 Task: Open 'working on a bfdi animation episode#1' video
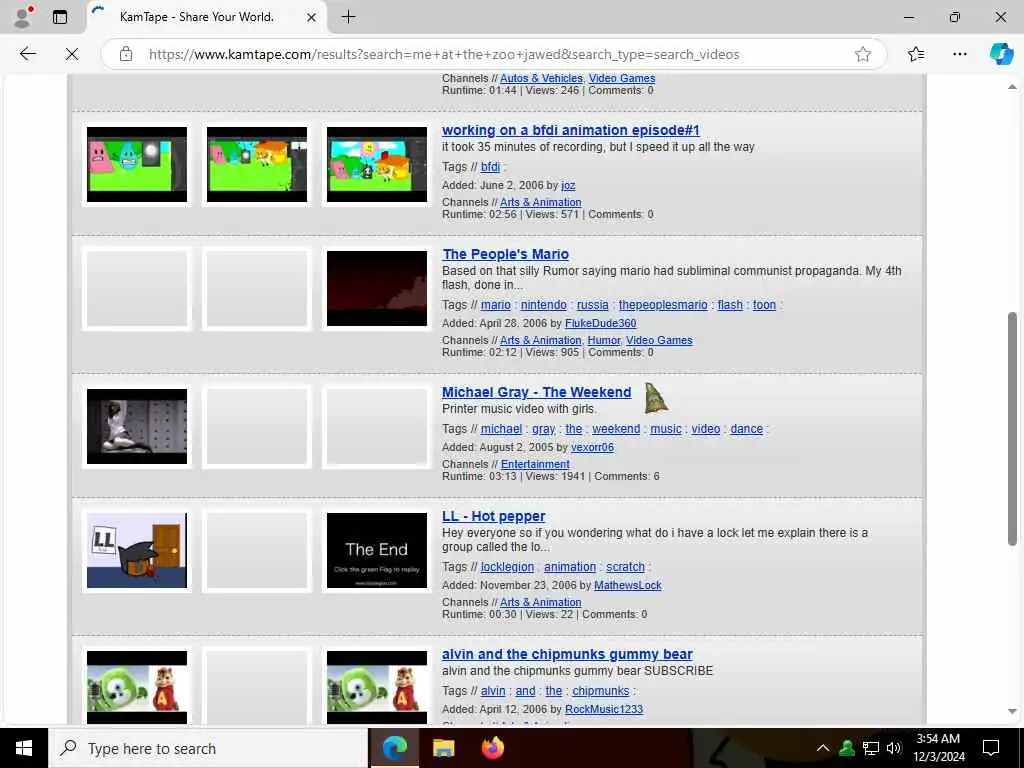(571, 130)
